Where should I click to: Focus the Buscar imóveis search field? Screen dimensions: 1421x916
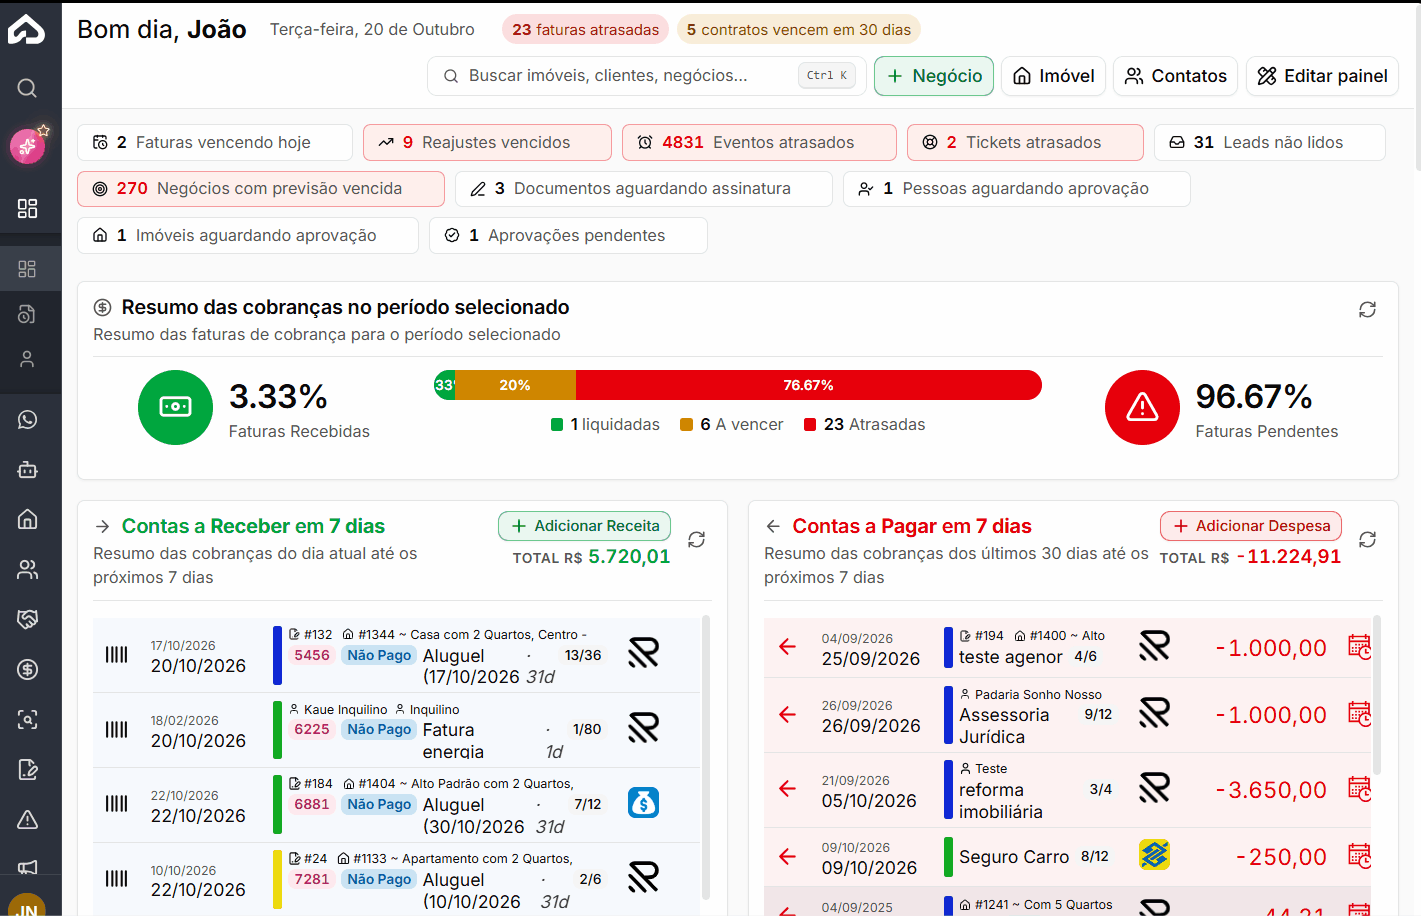(647, 76)
